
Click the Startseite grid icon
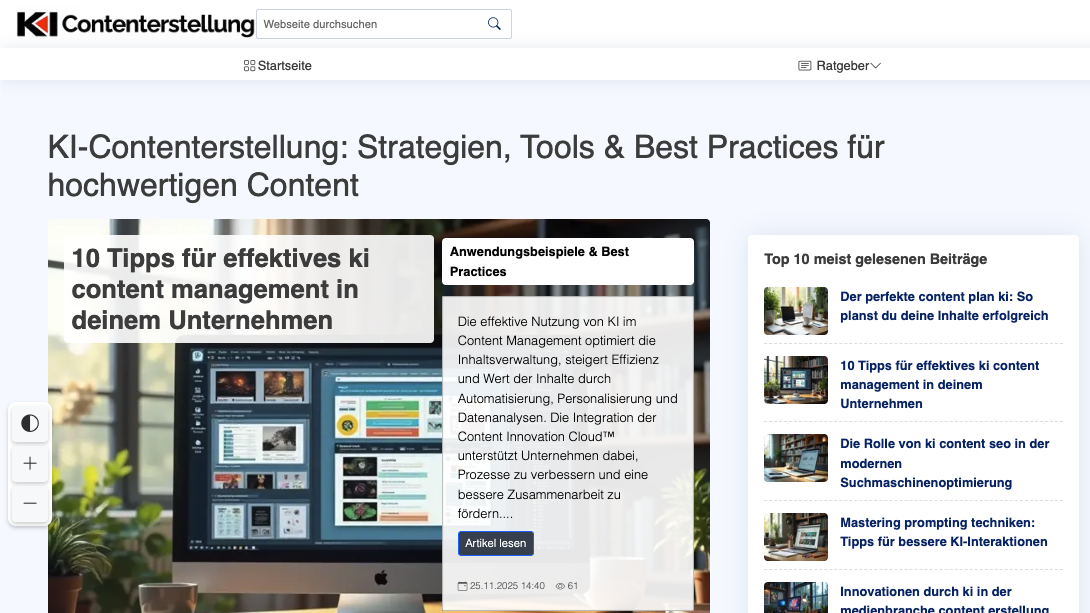249,66
